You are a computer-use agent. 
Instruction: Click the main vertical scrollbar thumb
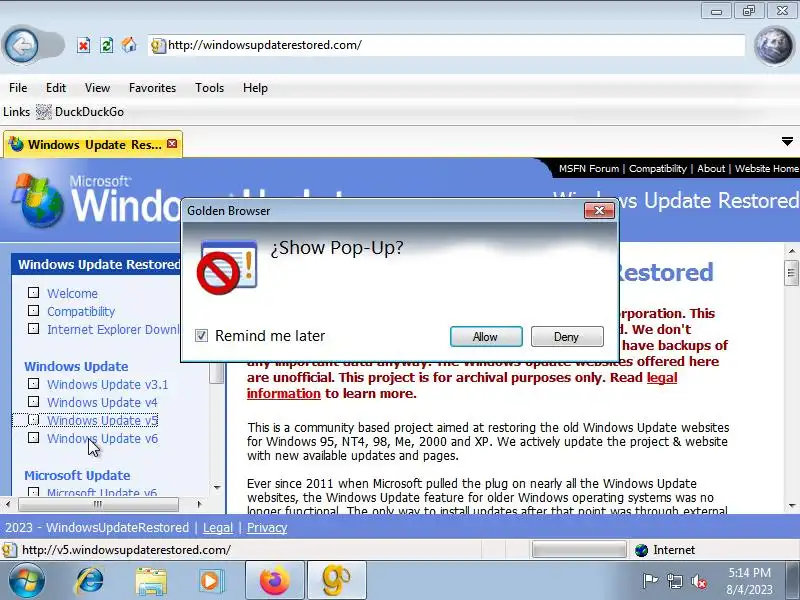tap(791, 273)
